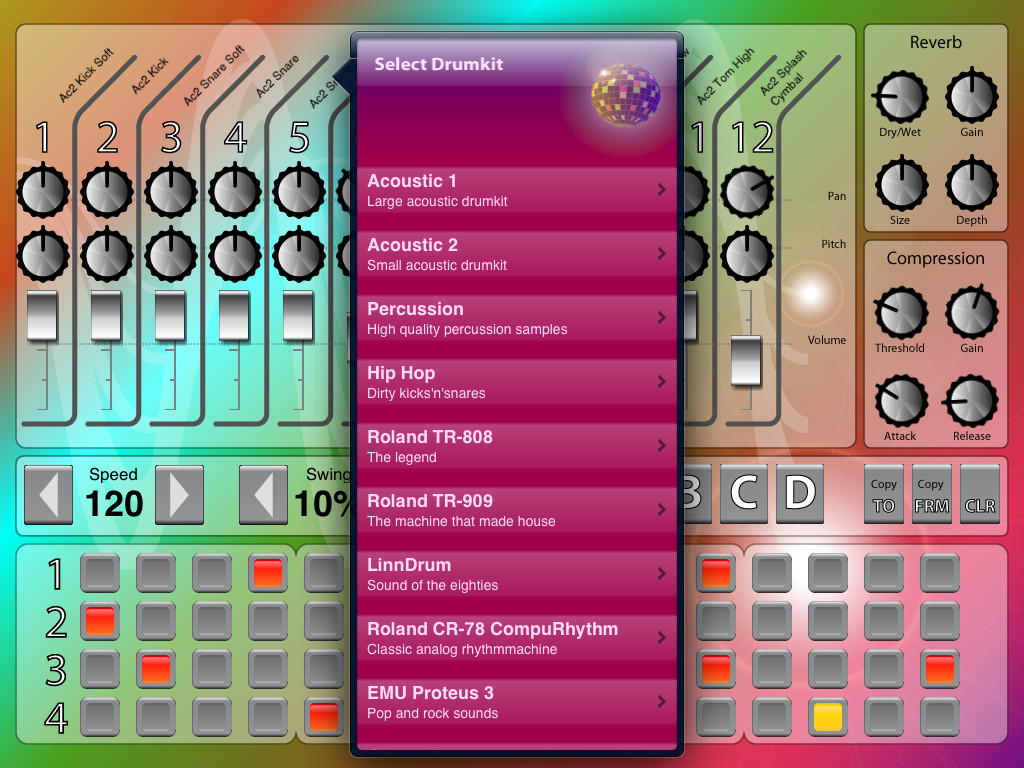Adjust the Reverb Gain knob
Image resolution: width=1024 pixels, height=768 pixels.
point(972,97)
